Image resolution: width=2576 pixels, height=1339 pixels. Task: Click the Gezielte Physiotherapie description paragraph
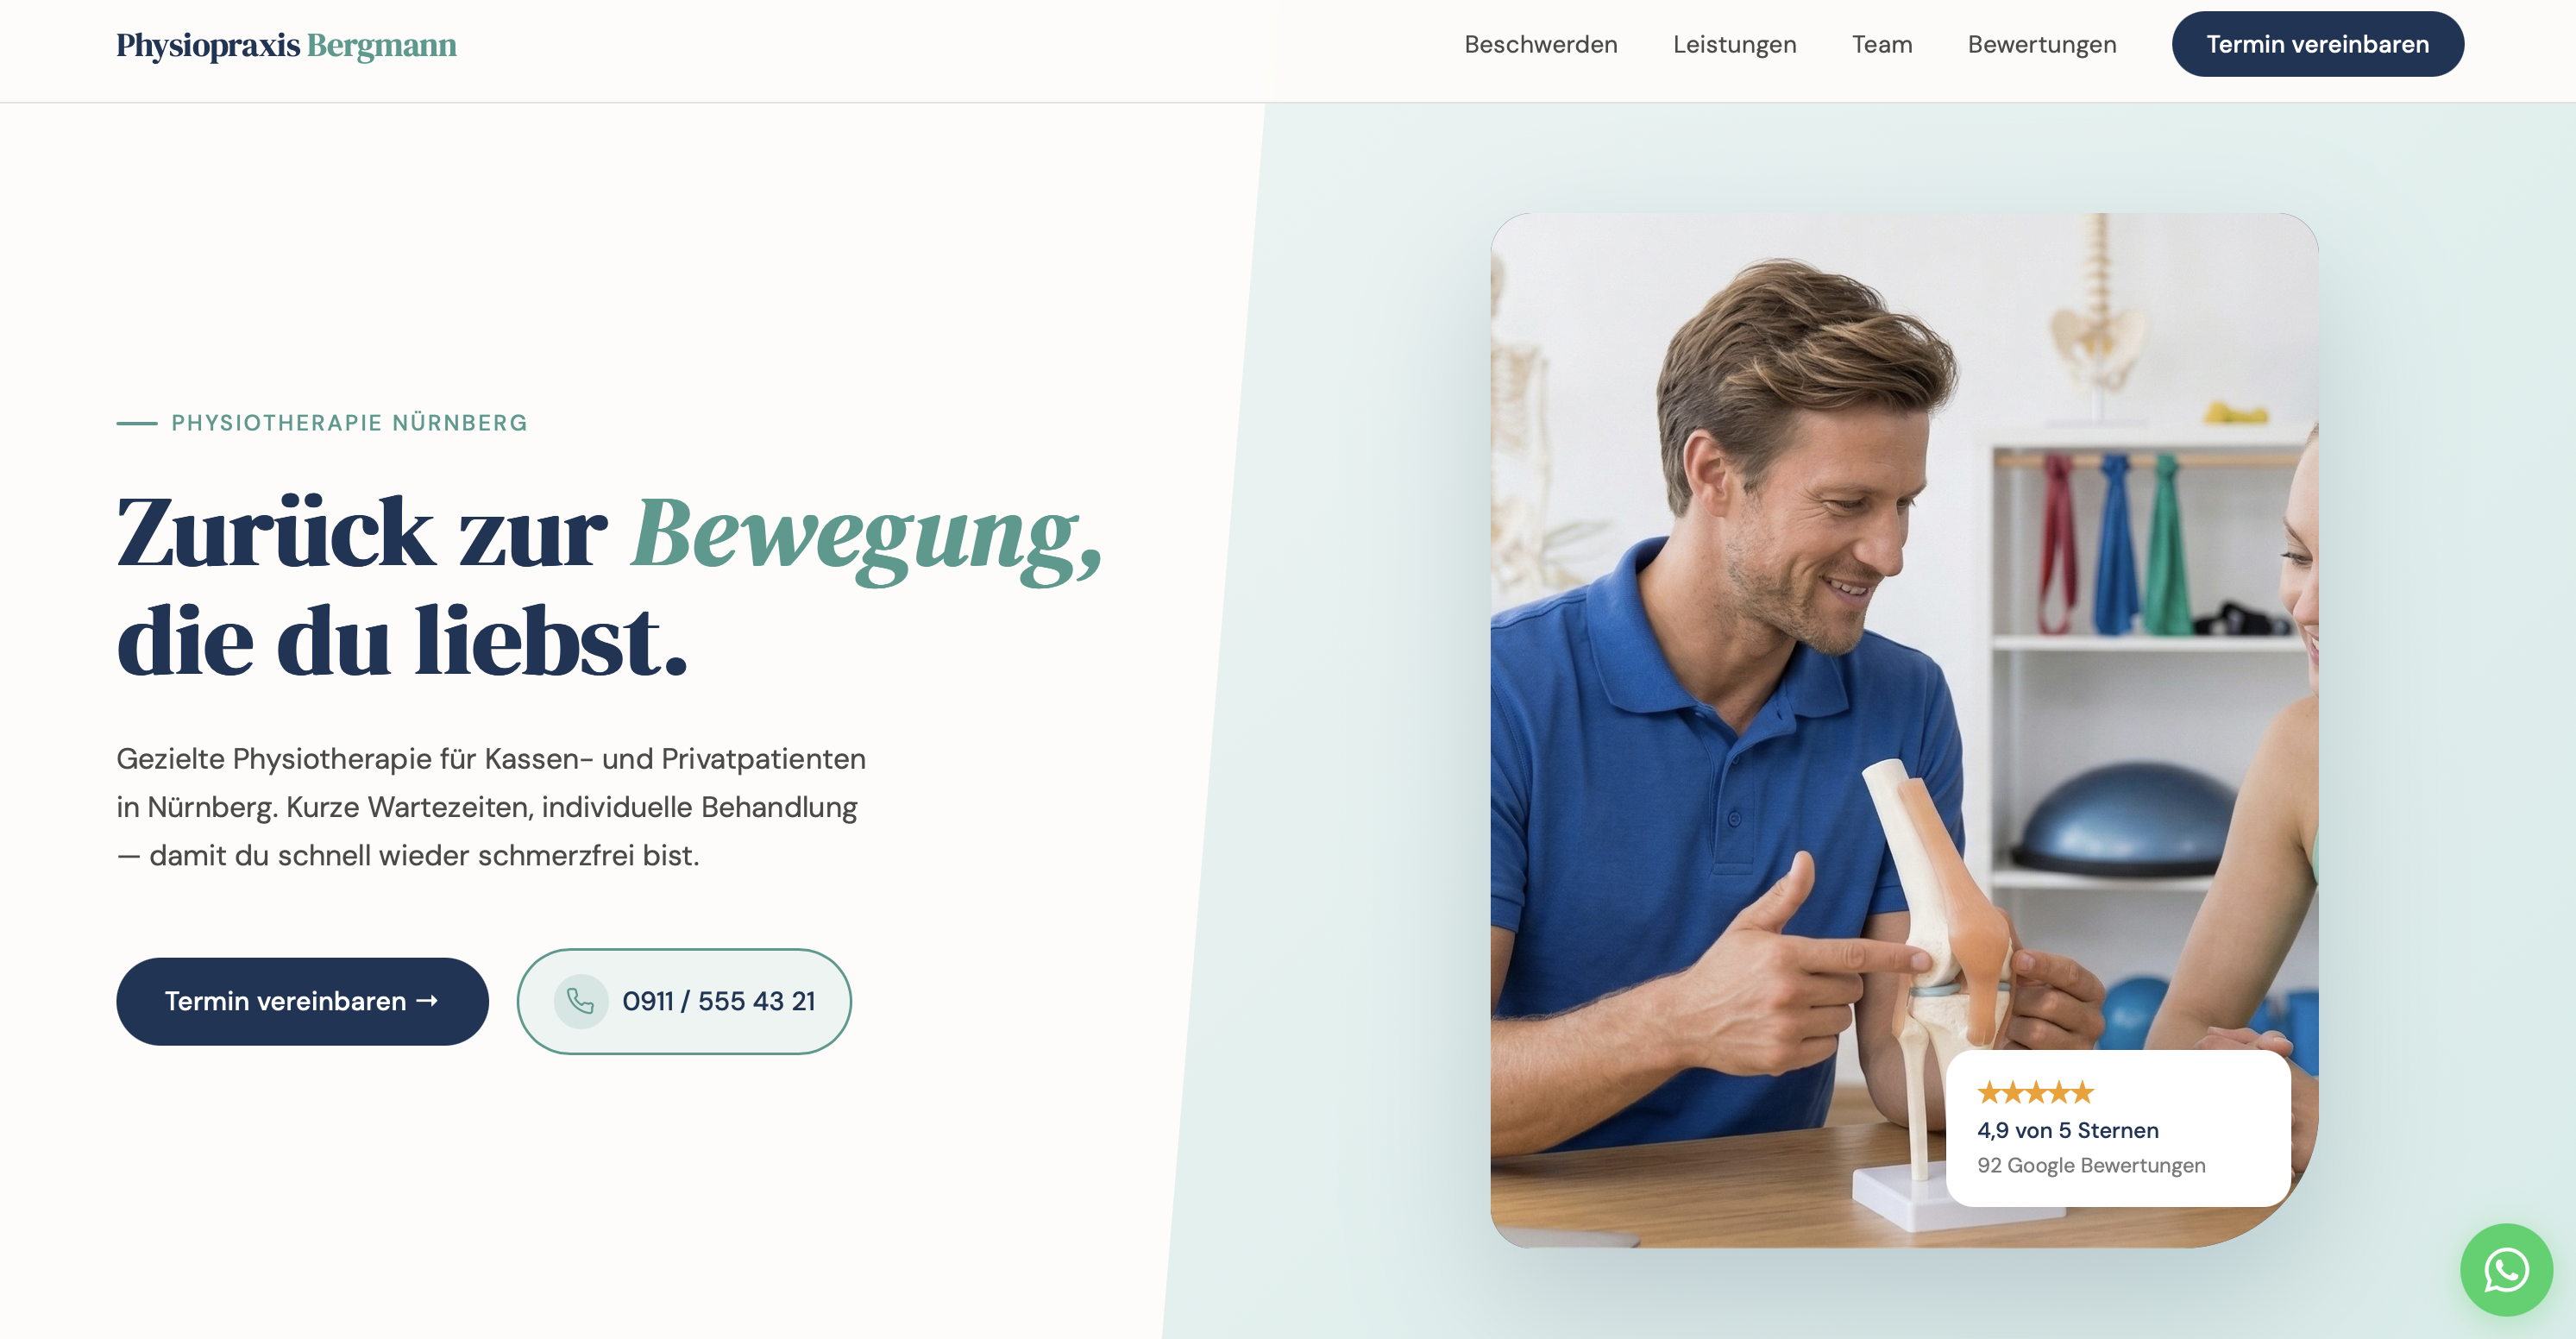pyautogui.click(x=491, y=807)
